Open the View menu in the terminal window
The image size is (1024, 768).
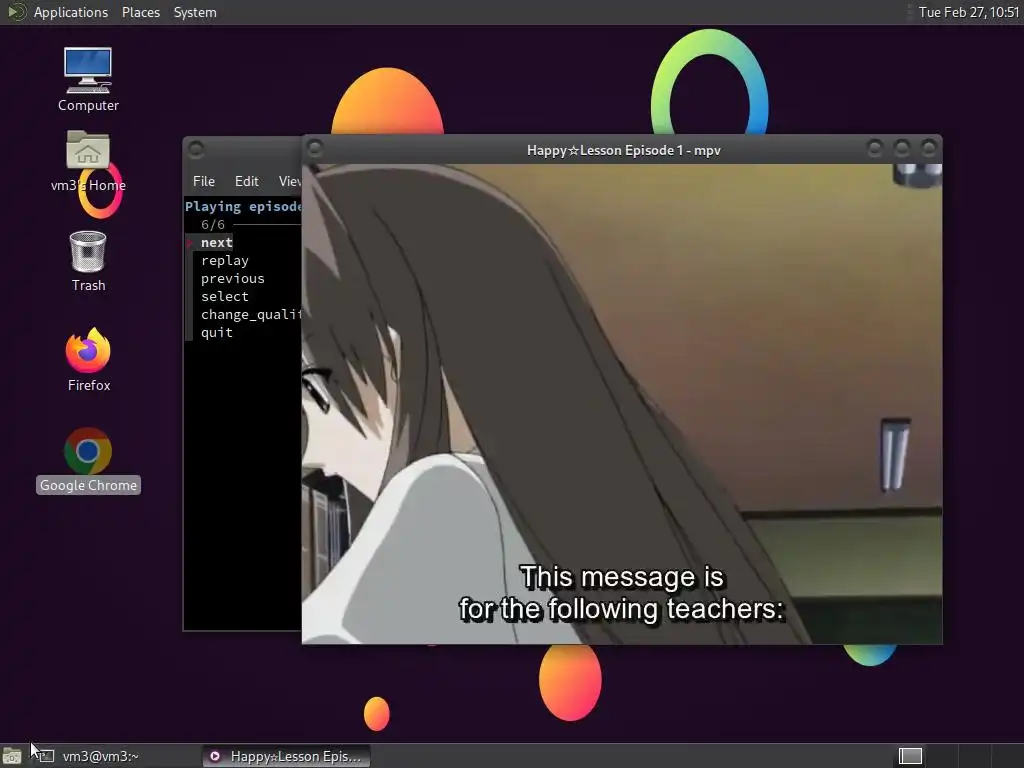click(289, 181)
